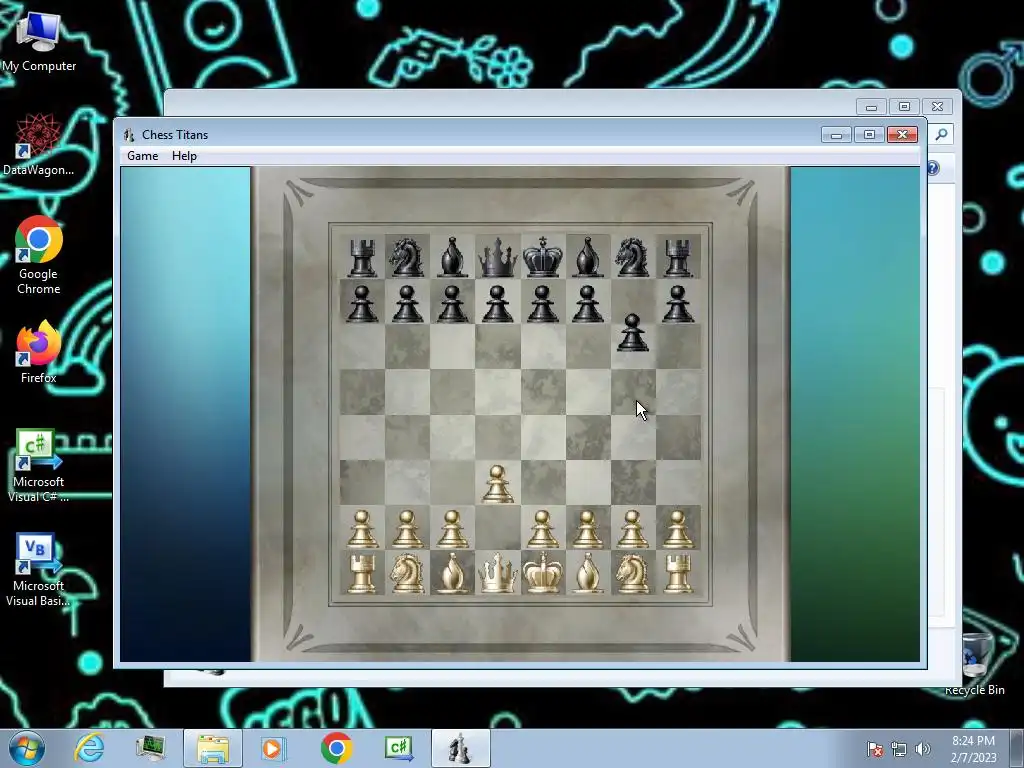Select Google Chrome desktop shortcut

click(39, 255)
